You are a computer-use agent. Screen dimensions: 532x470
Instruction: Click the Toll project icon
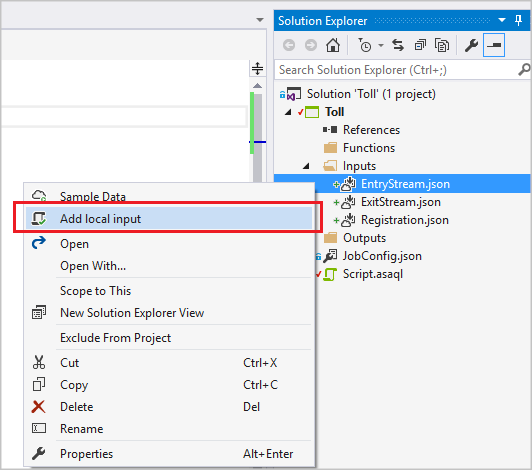pos(312,112)
